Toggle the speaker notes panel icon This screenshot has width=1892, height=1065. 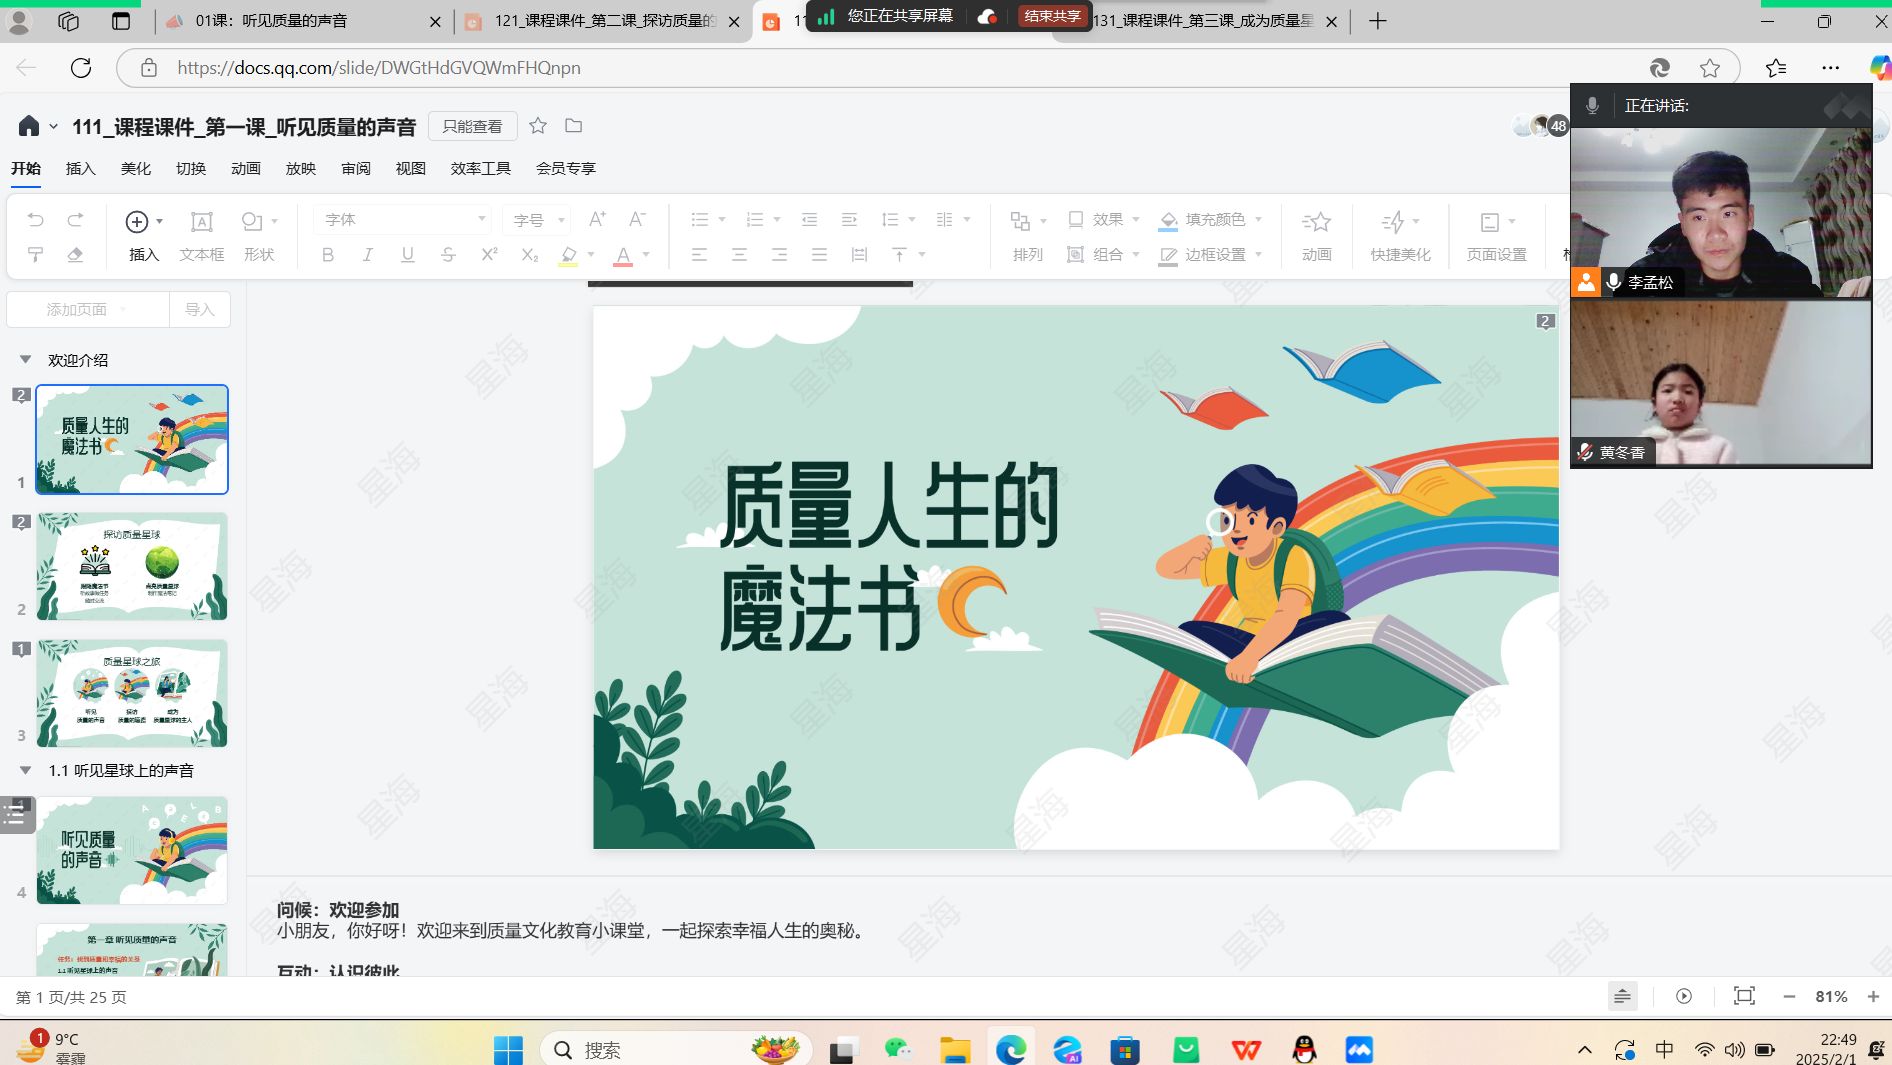tap(1622, 996)
